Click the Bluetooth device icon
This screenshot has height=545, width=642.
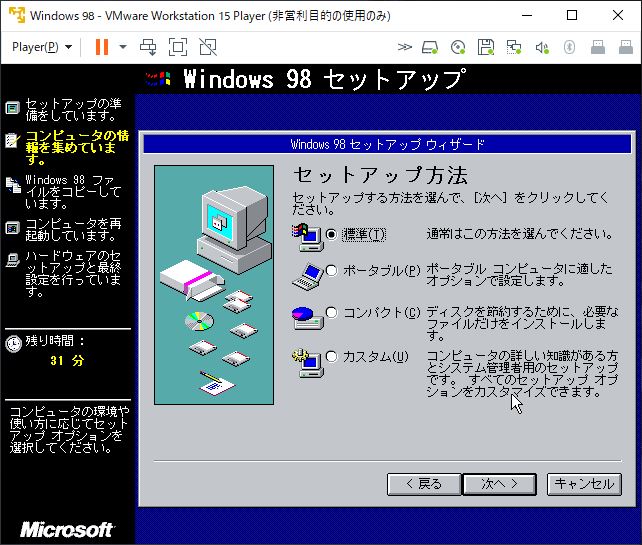pyautogui.click(x=570, y=47)
